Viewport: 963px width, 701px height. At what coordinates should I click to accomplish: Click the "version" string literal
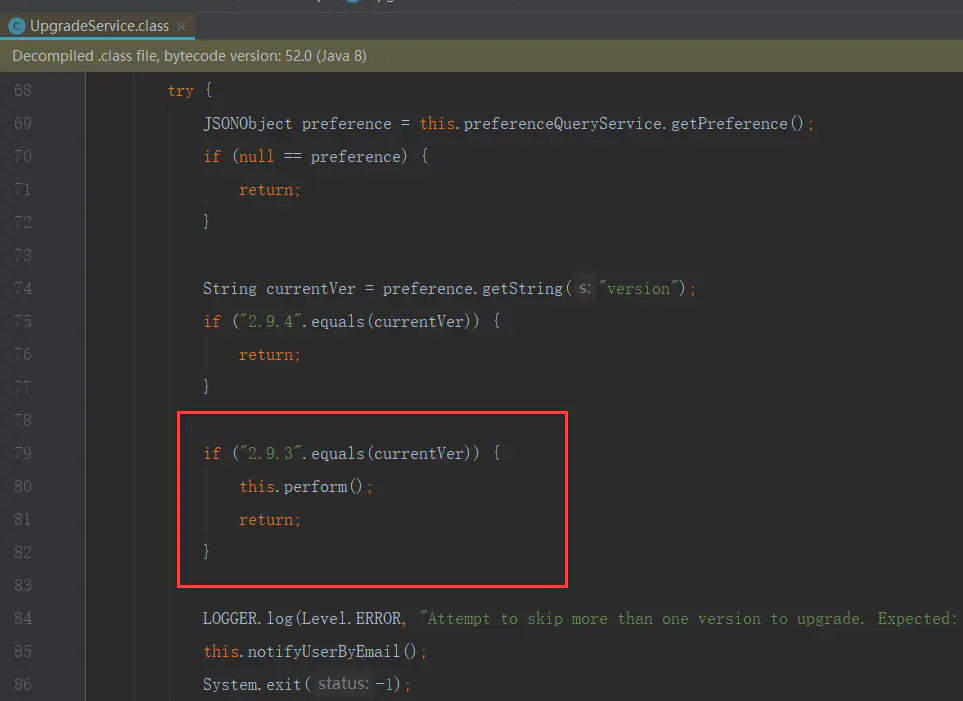coord(639,288)
